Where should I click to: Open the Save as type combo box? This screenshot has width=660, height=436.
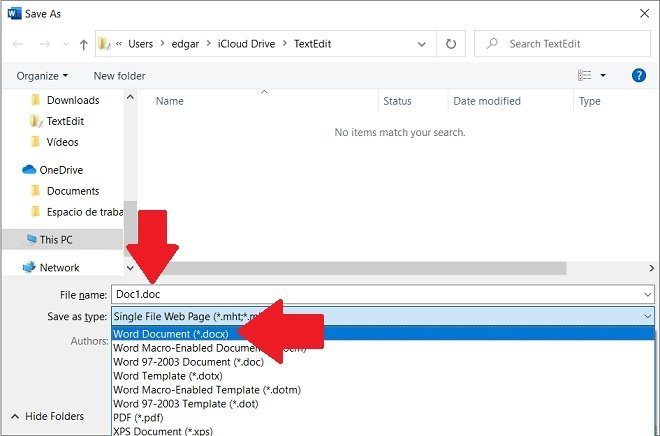click(x=383, y=316)
